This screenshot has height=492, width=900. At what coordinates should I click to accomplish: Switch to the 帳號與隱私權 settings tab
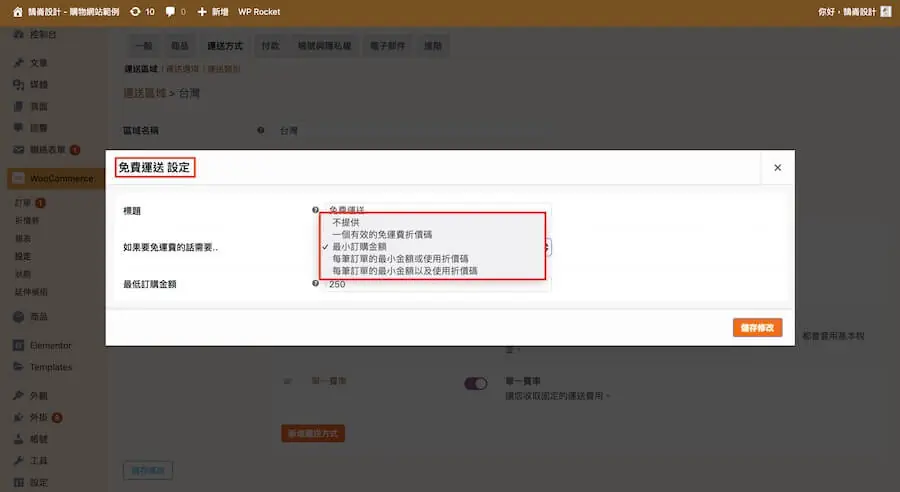(324, 45)
